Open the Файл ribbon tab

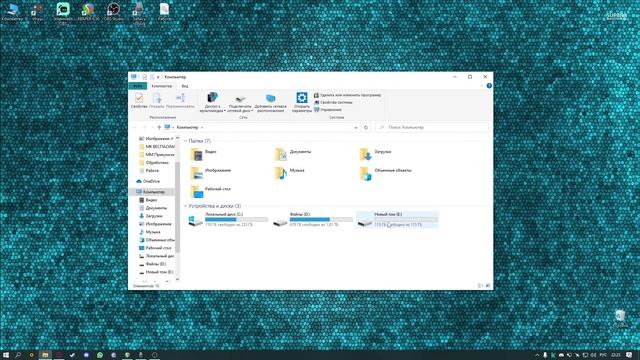pos(138,86)
